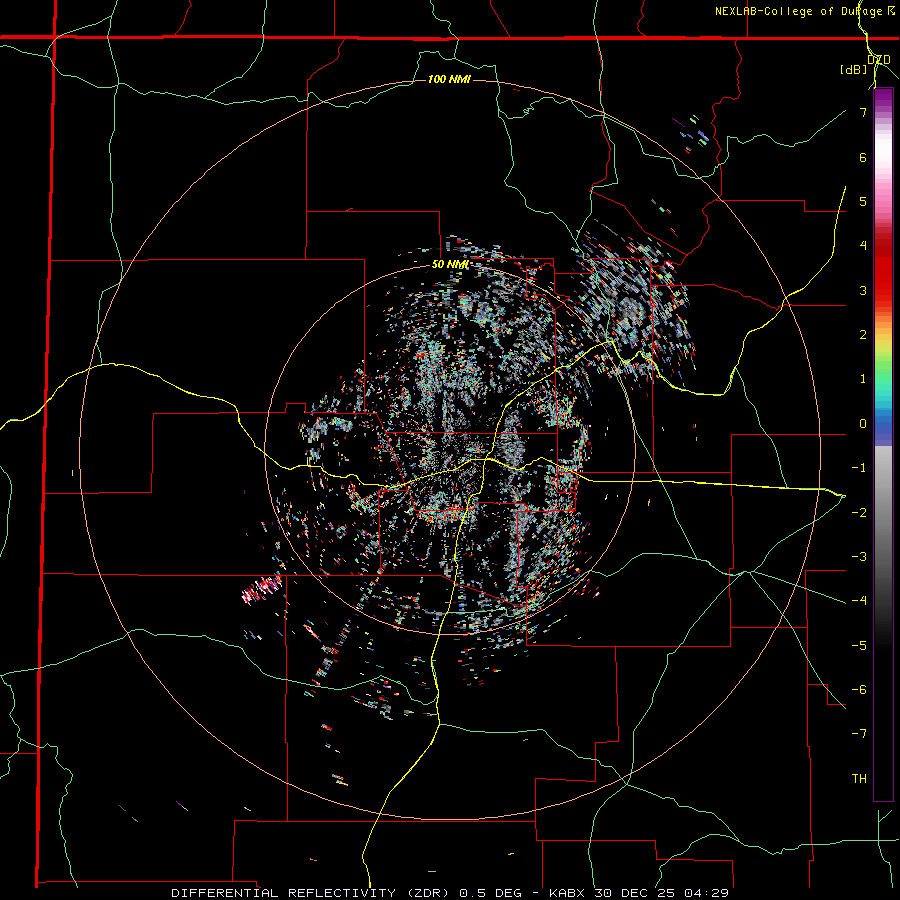Viewport: 900px width, 900px height.
Task: Click the 6 value on the color scale
Action: pos(863,157)
